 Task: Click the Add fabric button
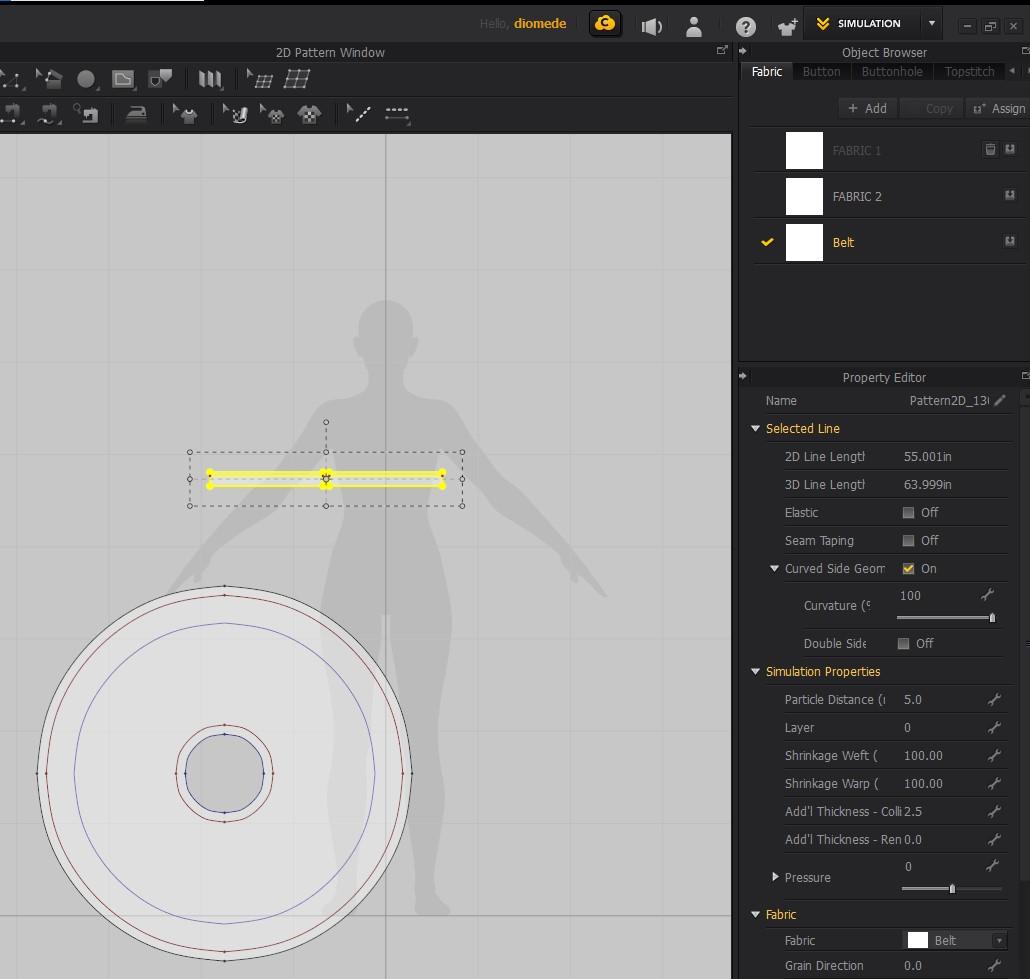(867, 108)
